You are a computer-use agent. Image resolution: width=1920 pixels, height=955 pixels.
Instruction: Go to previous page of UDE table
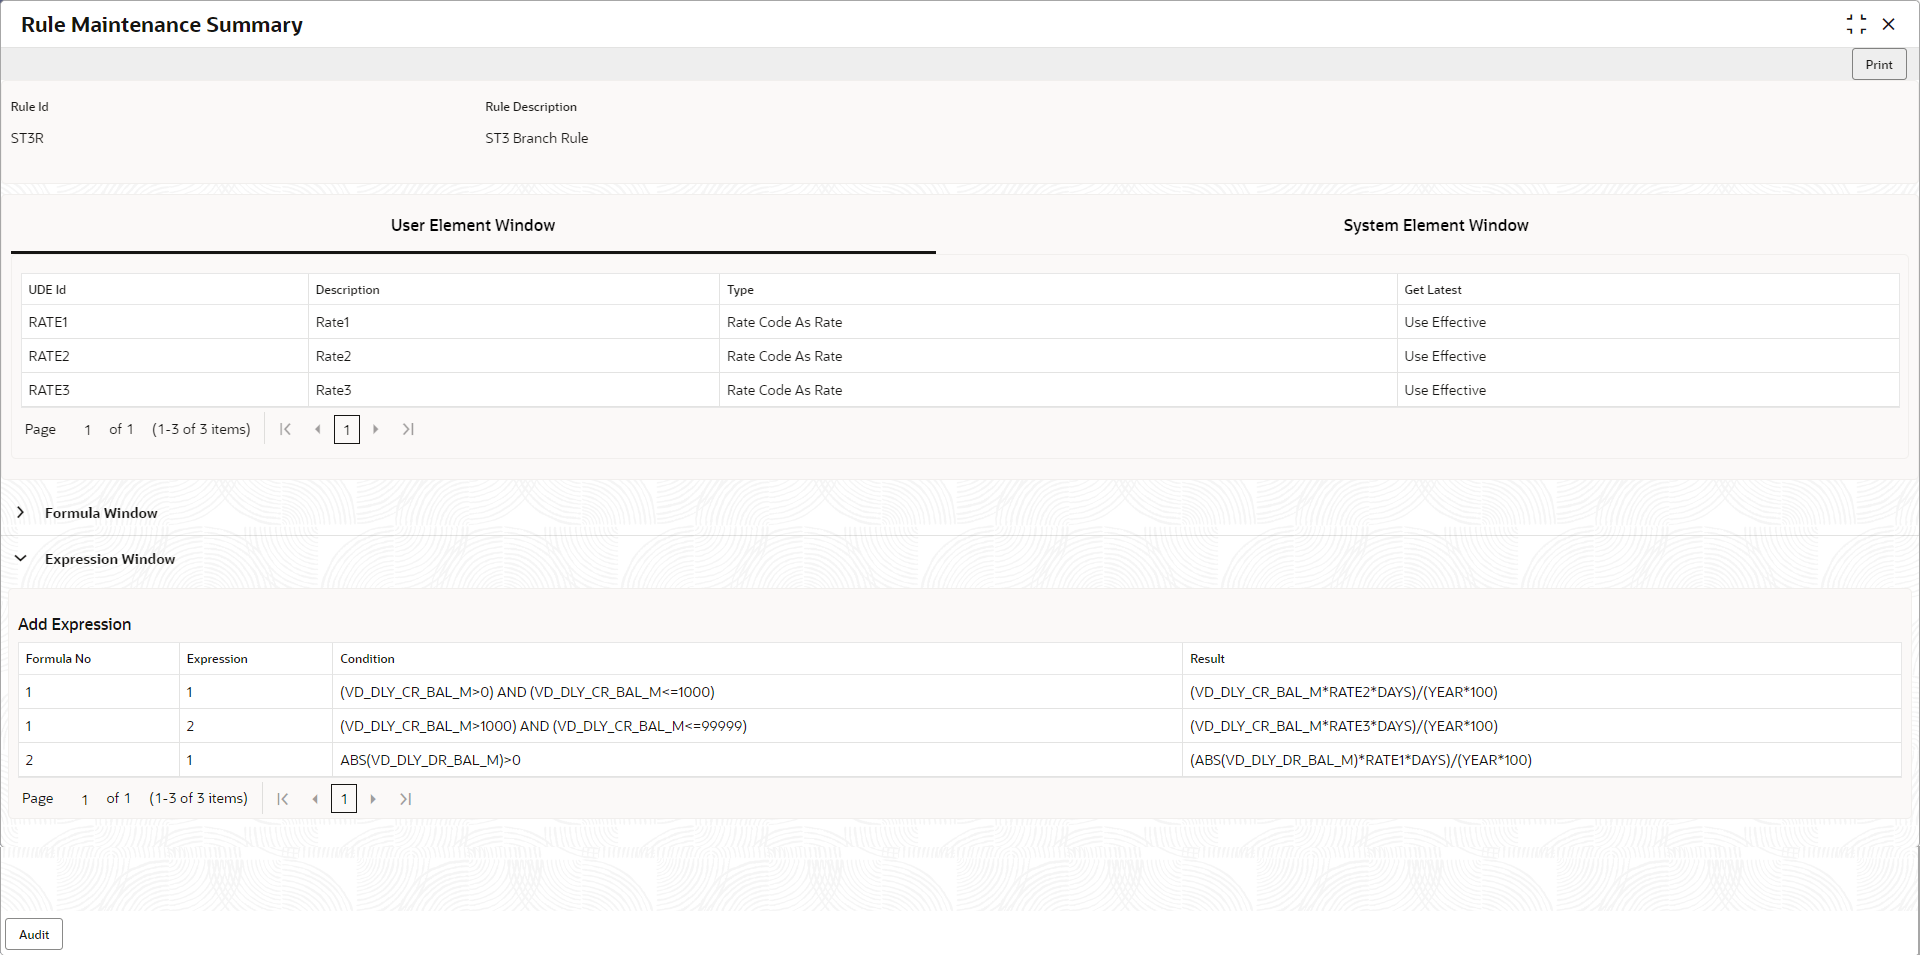pyautogui.click(x=317, y=429)
